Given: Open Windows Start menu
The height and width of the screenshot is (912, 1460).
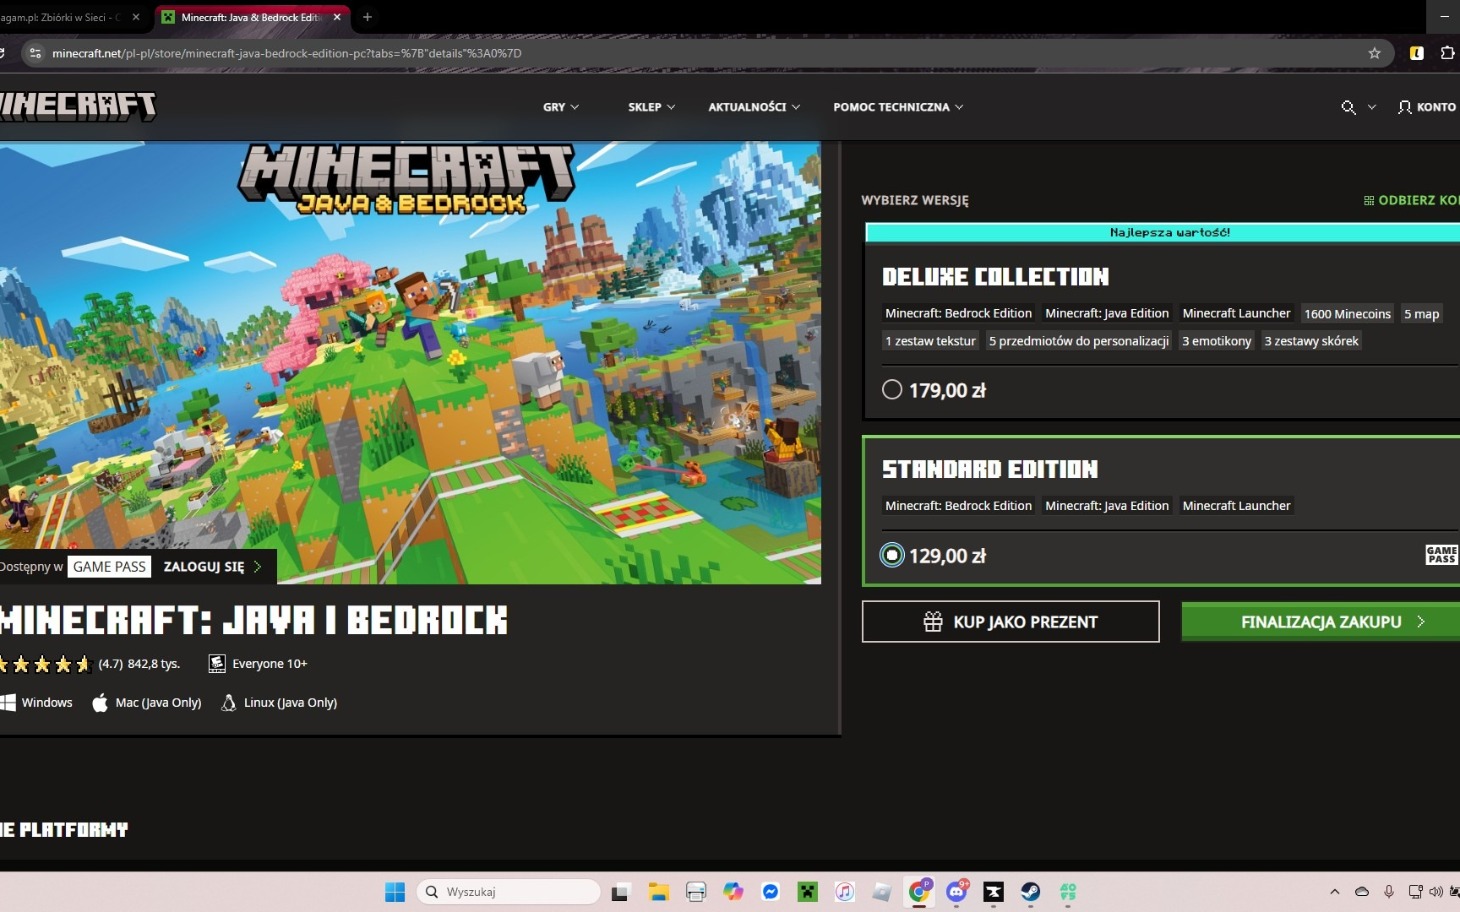Looking at the screenshot, I should pyautogui.click(x=395, y=892).
